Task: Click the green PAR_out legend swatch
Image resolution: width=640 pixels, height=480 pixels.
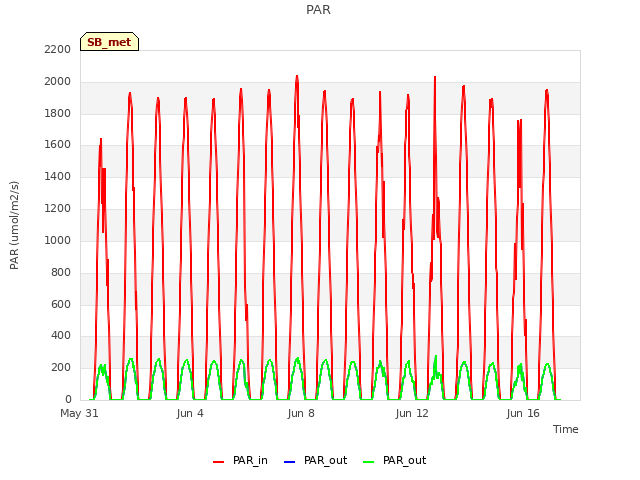Action: pyautogui.click(x=368, y=462)
